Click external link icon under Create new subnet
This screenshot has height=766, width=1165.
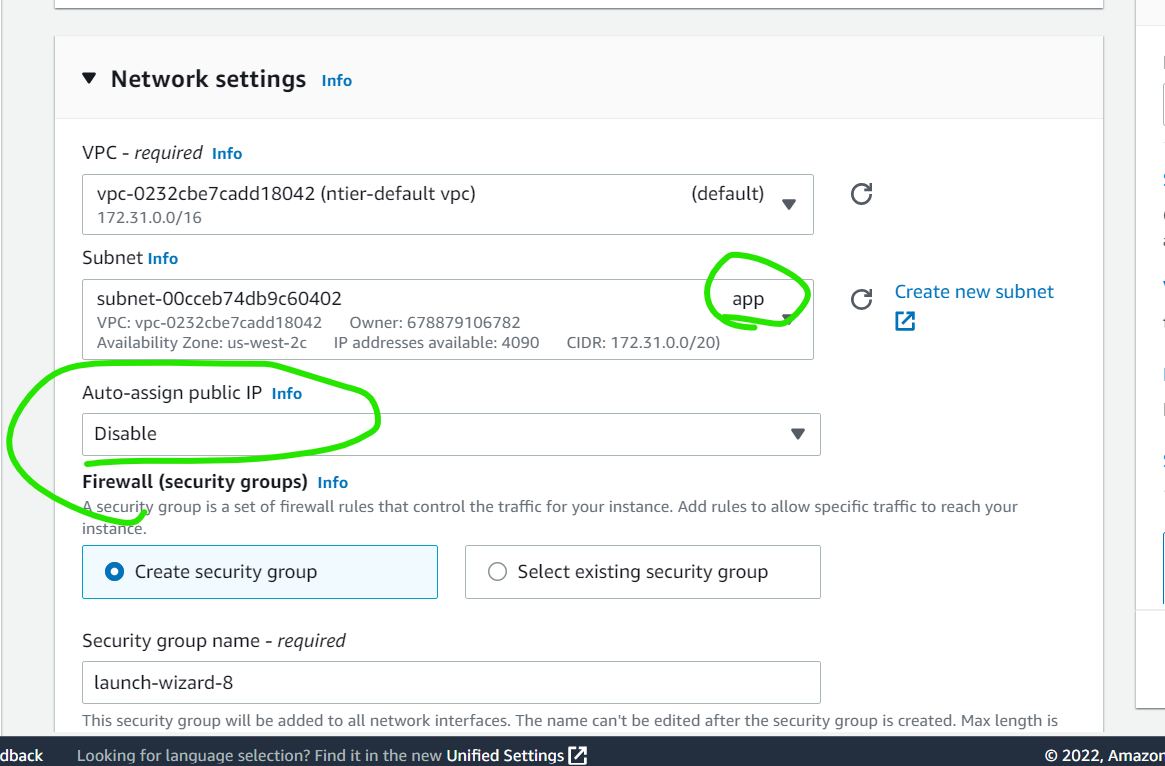pos(905,321)
